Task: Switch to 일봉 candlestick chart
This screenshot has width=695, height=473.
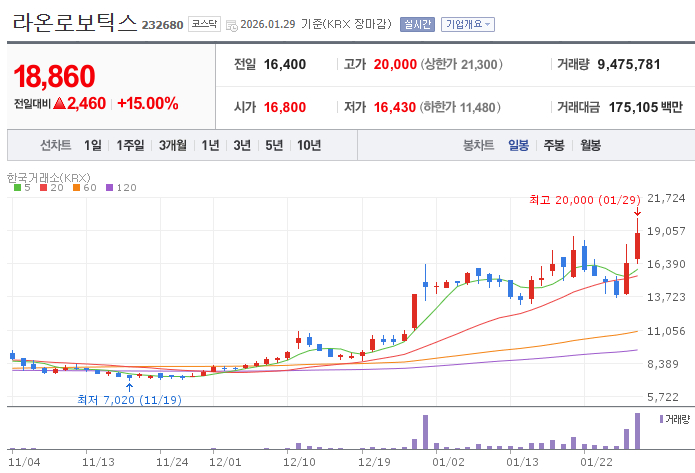Action: tap(518, 145)
